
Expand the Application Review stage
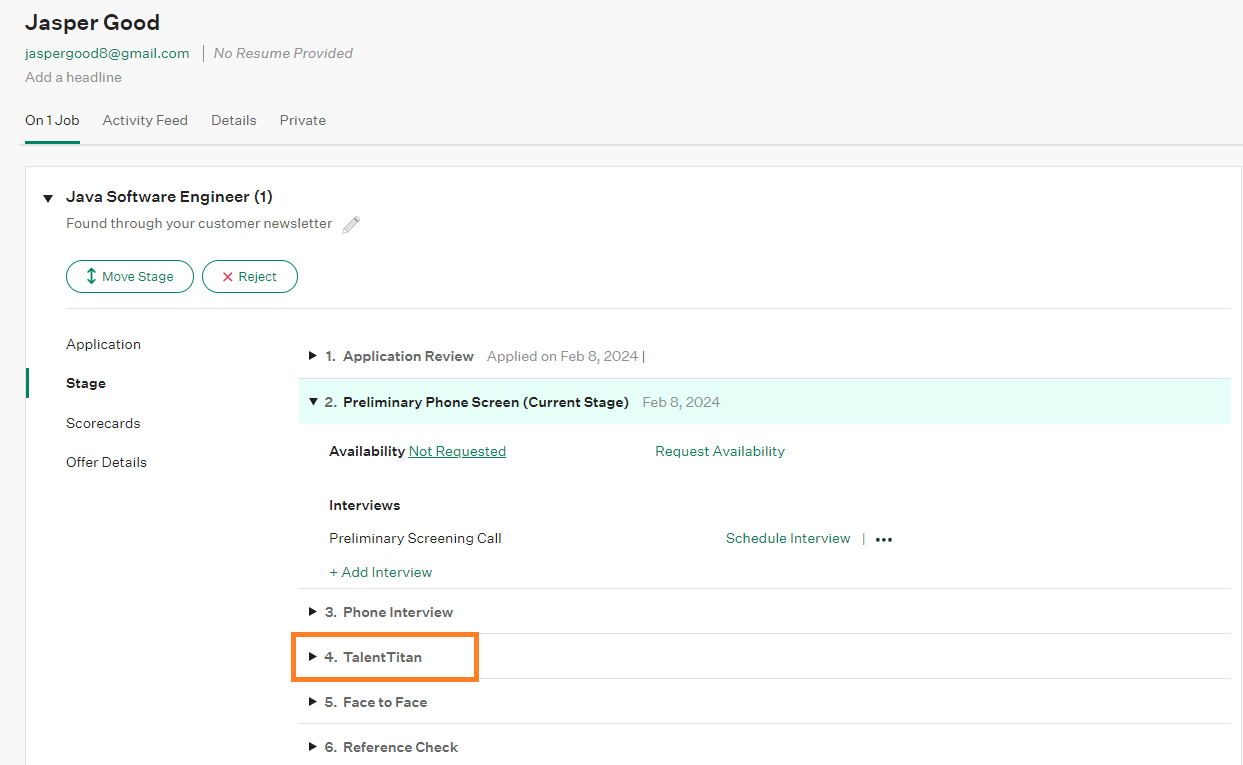point(313,356)
